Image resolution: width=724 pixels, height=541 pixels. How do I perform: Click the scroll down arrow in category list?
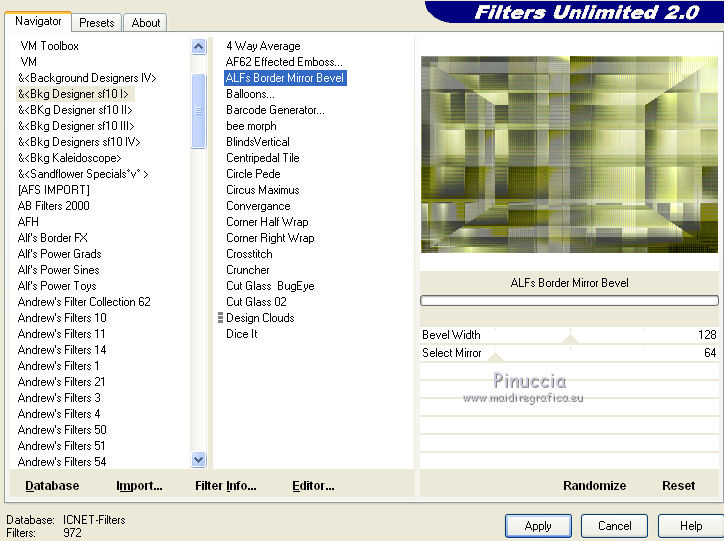pyautogui.click(x=199, y=460)
